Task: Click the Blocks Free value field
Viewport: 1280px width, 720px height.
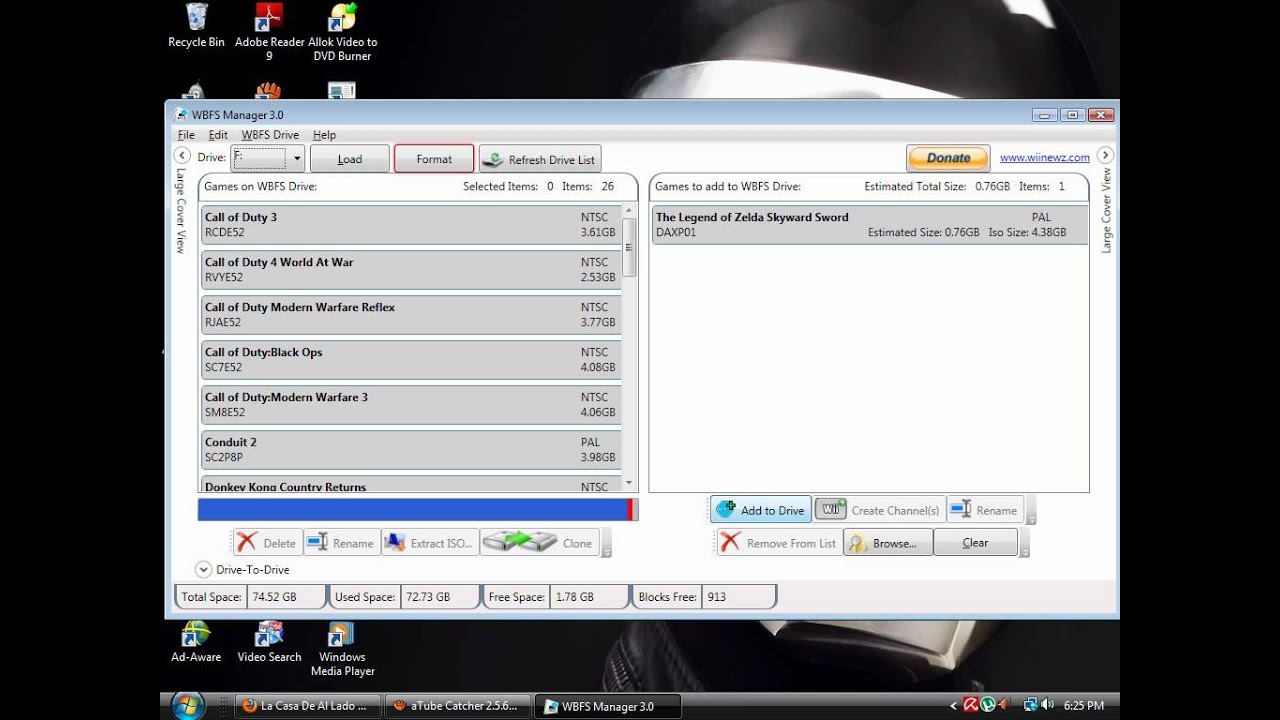Action: 738,597
